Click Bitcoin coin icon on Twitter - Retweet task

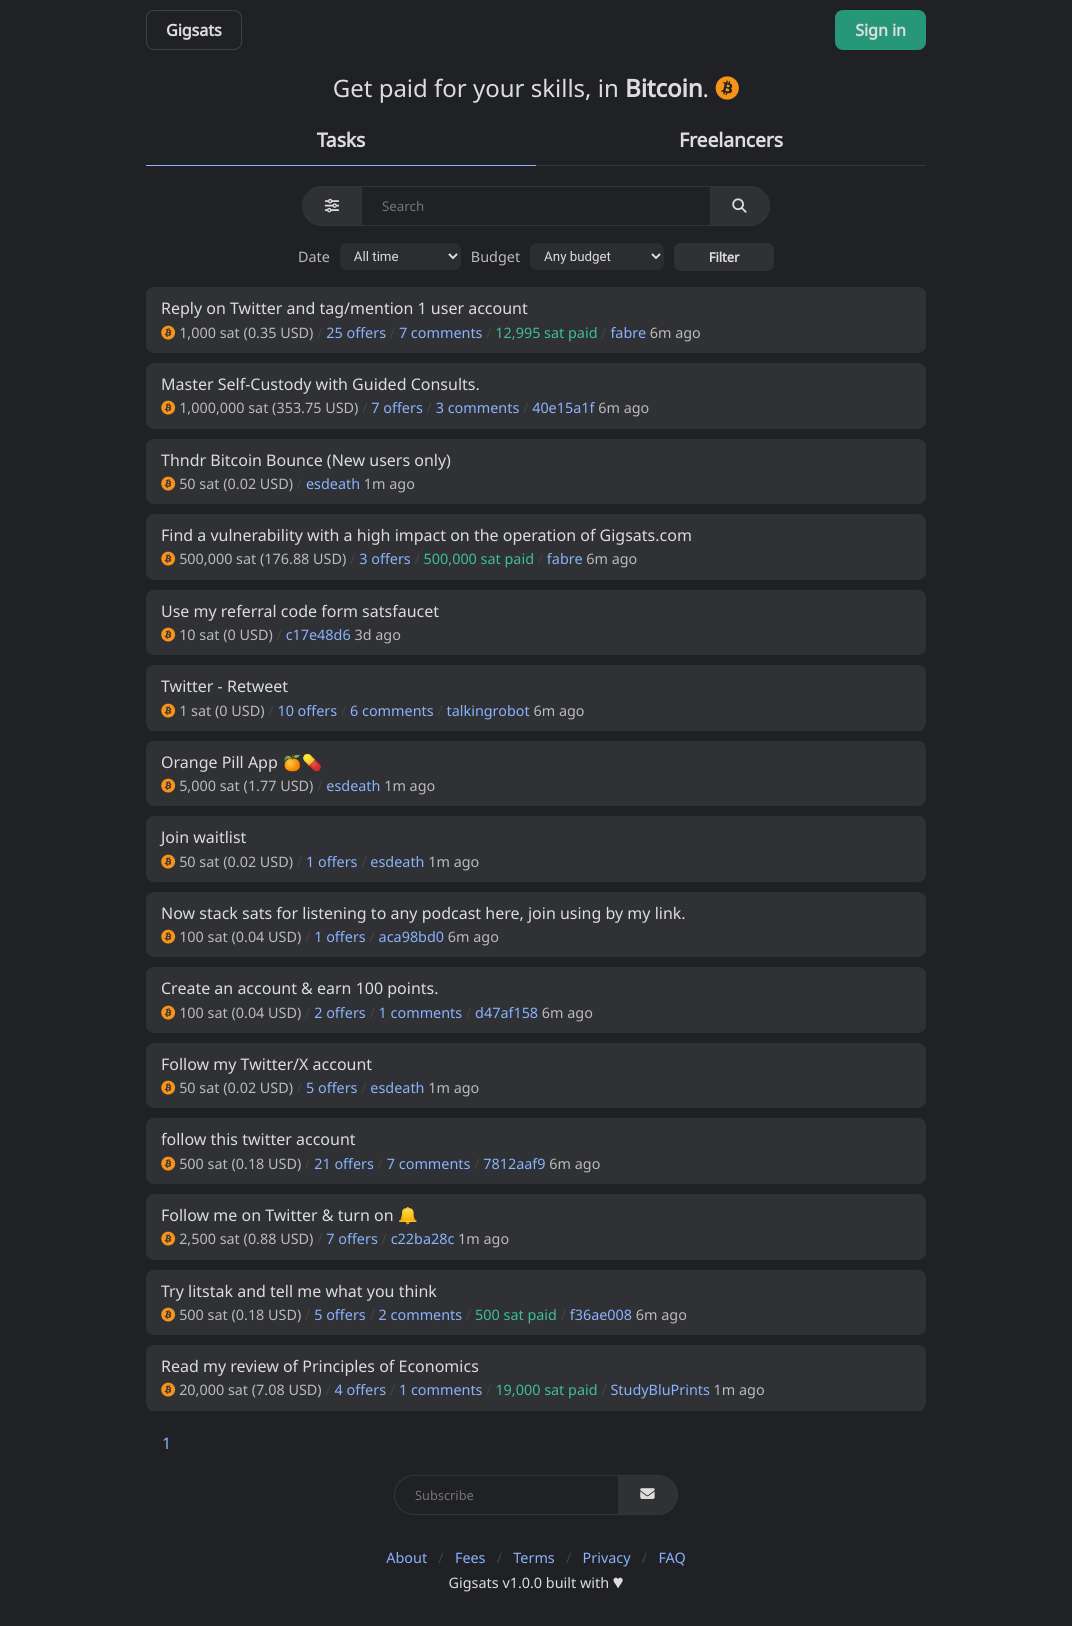click(168, 711)
